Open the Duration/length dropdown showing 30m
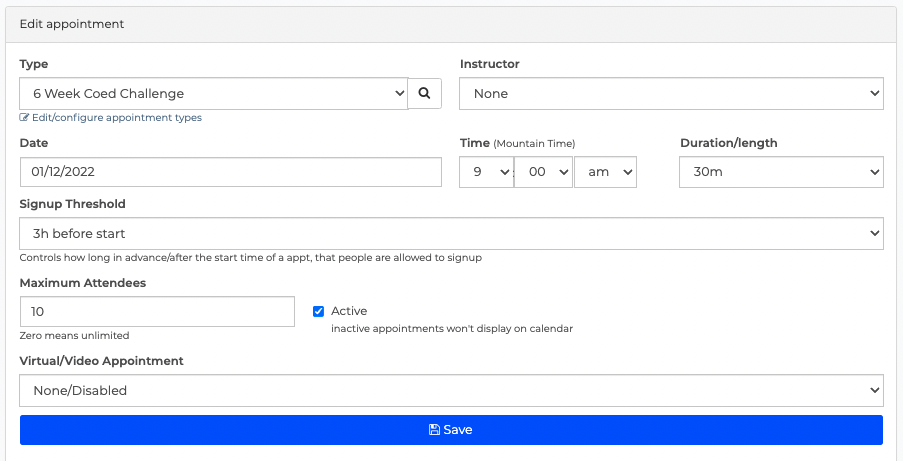This screenshot has width=903, height=461. [781, 172]
